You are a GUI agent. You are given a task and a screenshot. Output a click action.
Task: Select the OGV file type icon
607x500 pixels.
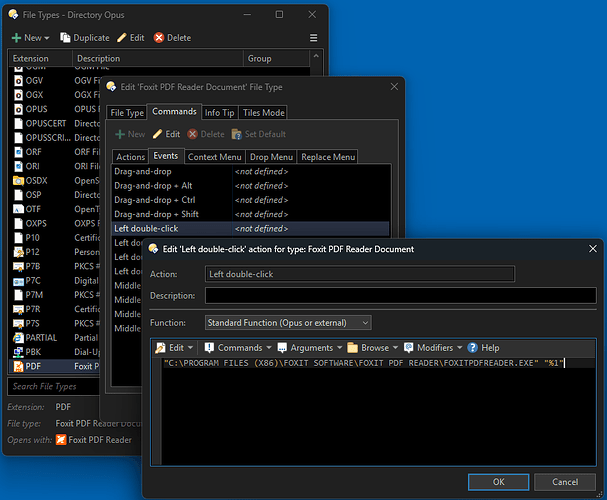click(x=18, y=81)
